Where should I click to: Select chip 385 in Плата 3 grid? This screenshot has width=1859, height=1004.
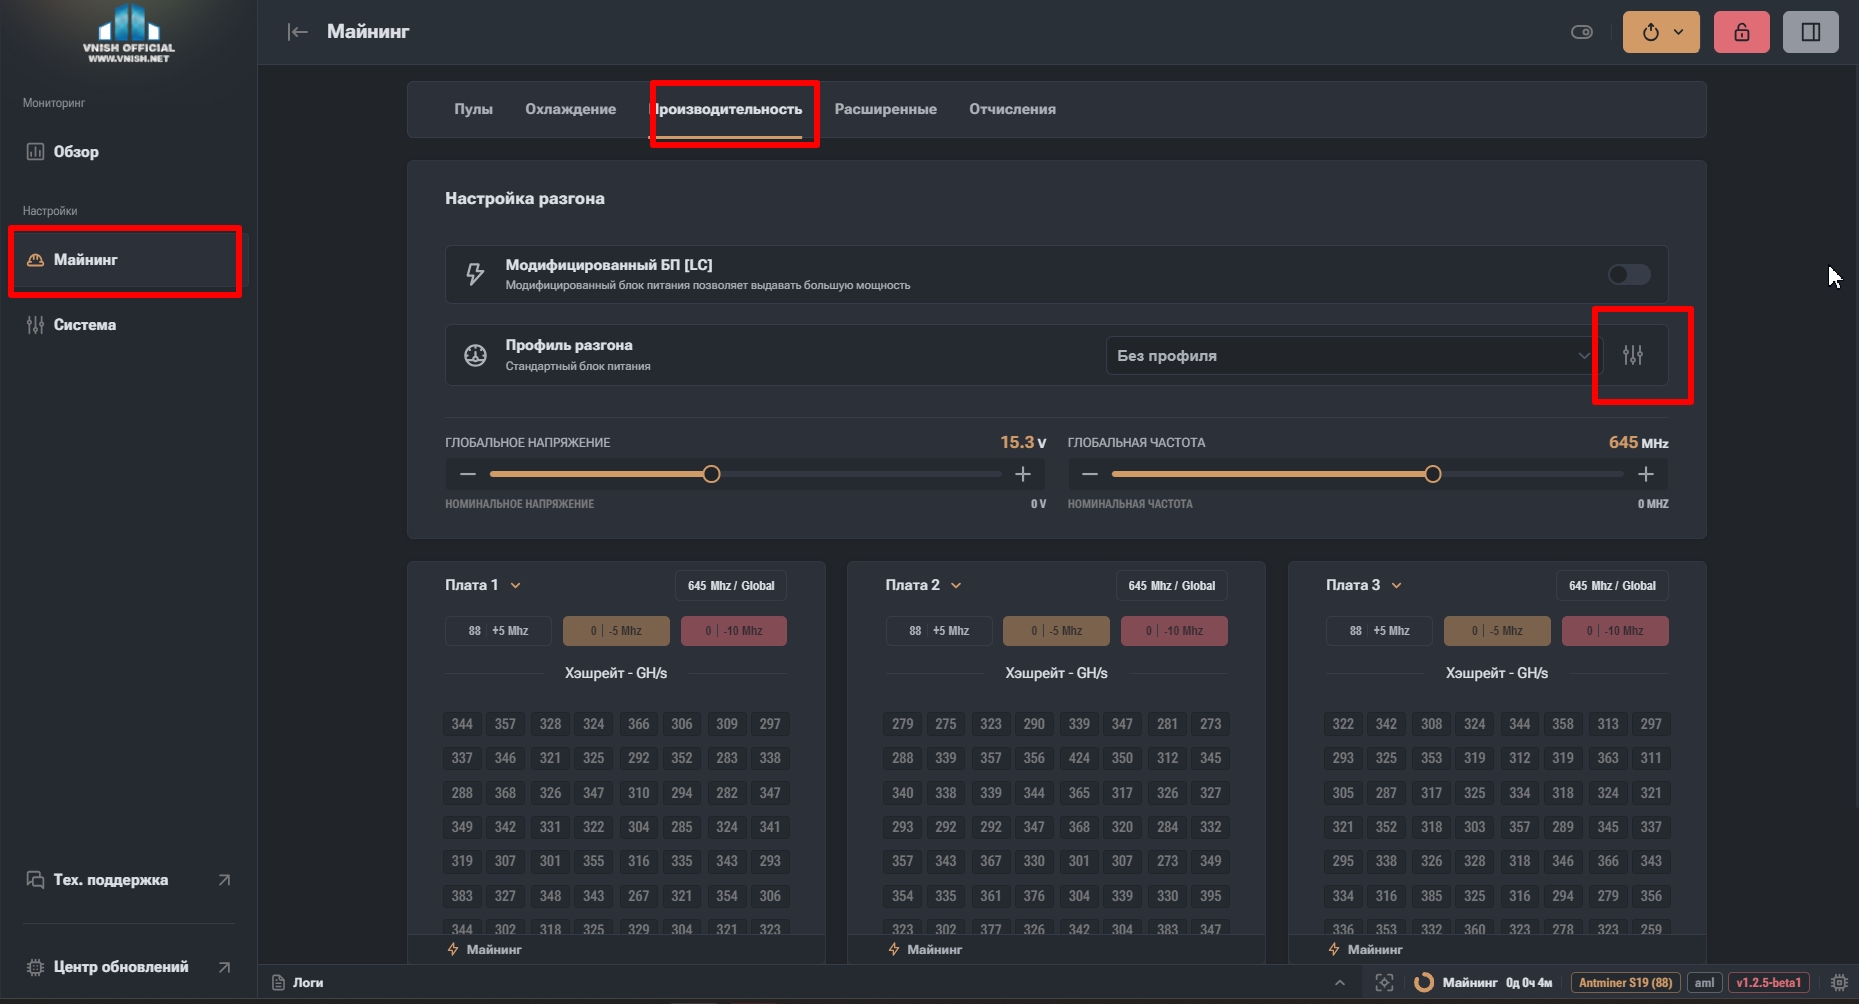(x=1432, y=896)
